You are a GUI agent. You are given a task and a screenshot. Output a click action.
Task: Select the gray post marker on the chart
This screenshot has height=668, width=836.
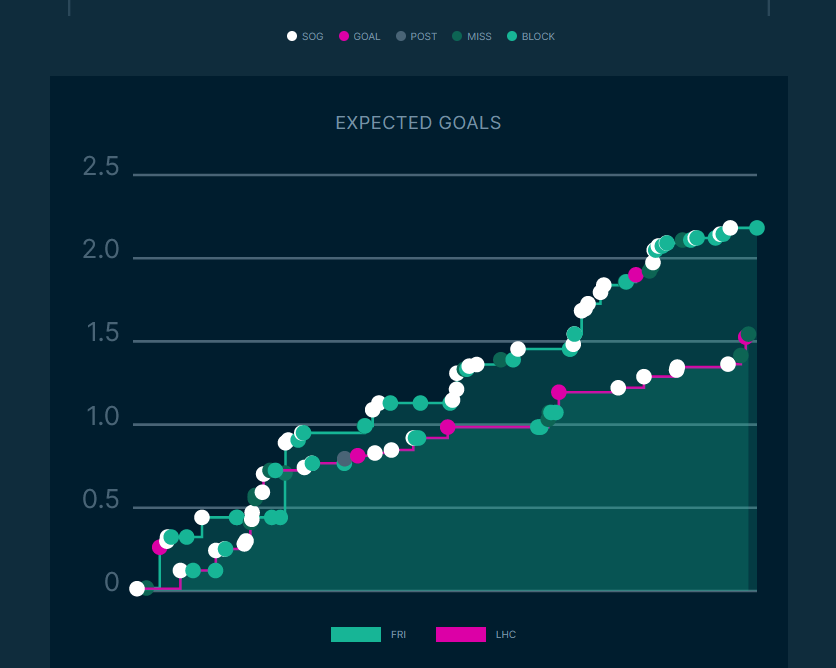coord(345,458)
